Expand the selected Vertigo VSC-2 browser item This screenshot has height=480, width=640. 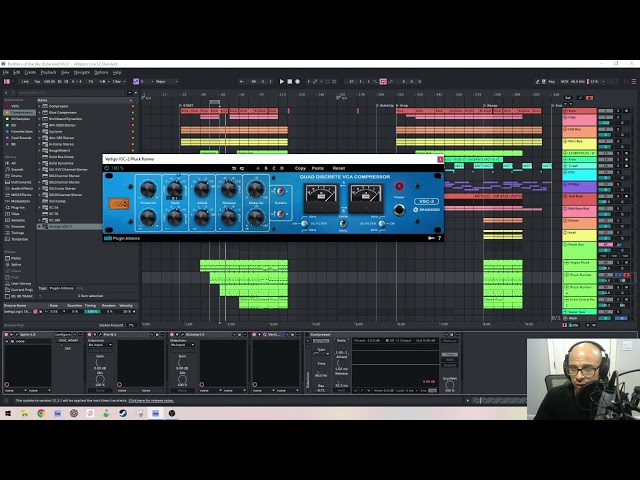click(x=40, y=227)
